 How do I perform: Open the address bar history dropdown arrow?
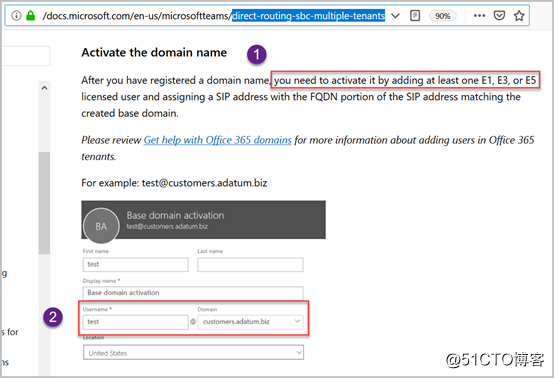395,16
